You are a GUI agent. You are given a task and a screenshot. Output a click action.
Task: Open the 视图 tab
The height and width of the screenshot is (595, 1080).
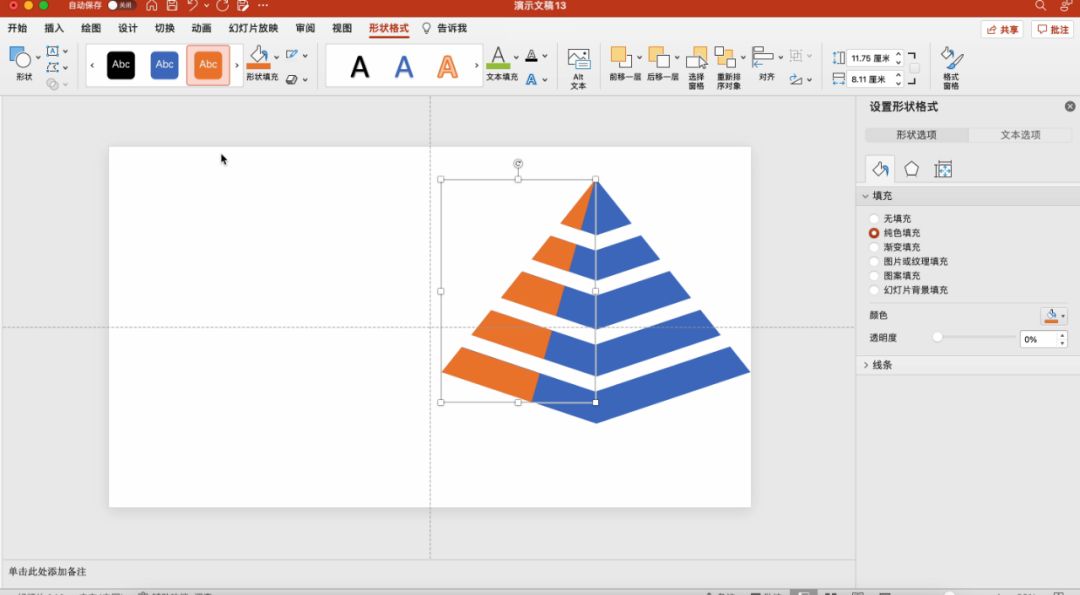click(342, 28)
